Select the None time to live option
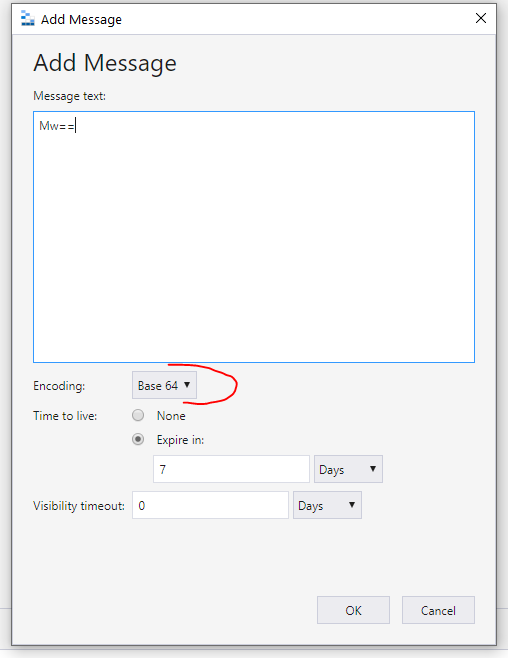 point(138,415)
